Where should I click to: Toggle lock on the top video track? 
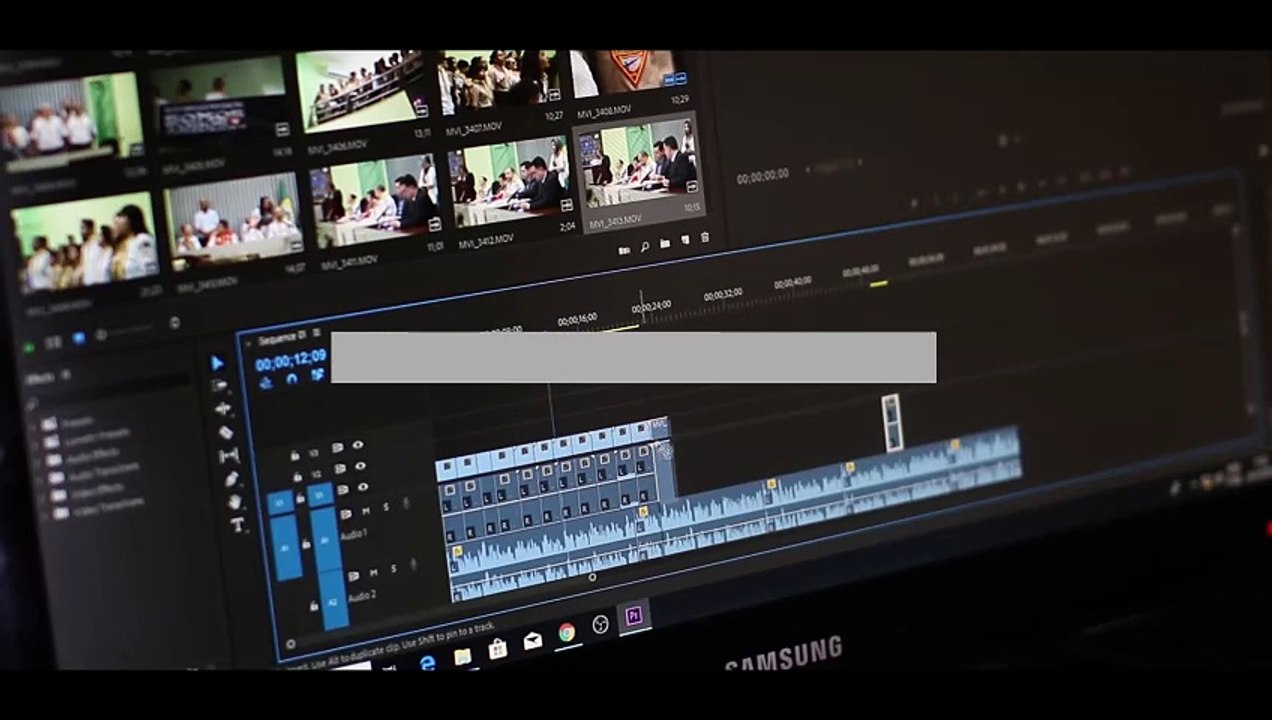(x=294, y=455)
